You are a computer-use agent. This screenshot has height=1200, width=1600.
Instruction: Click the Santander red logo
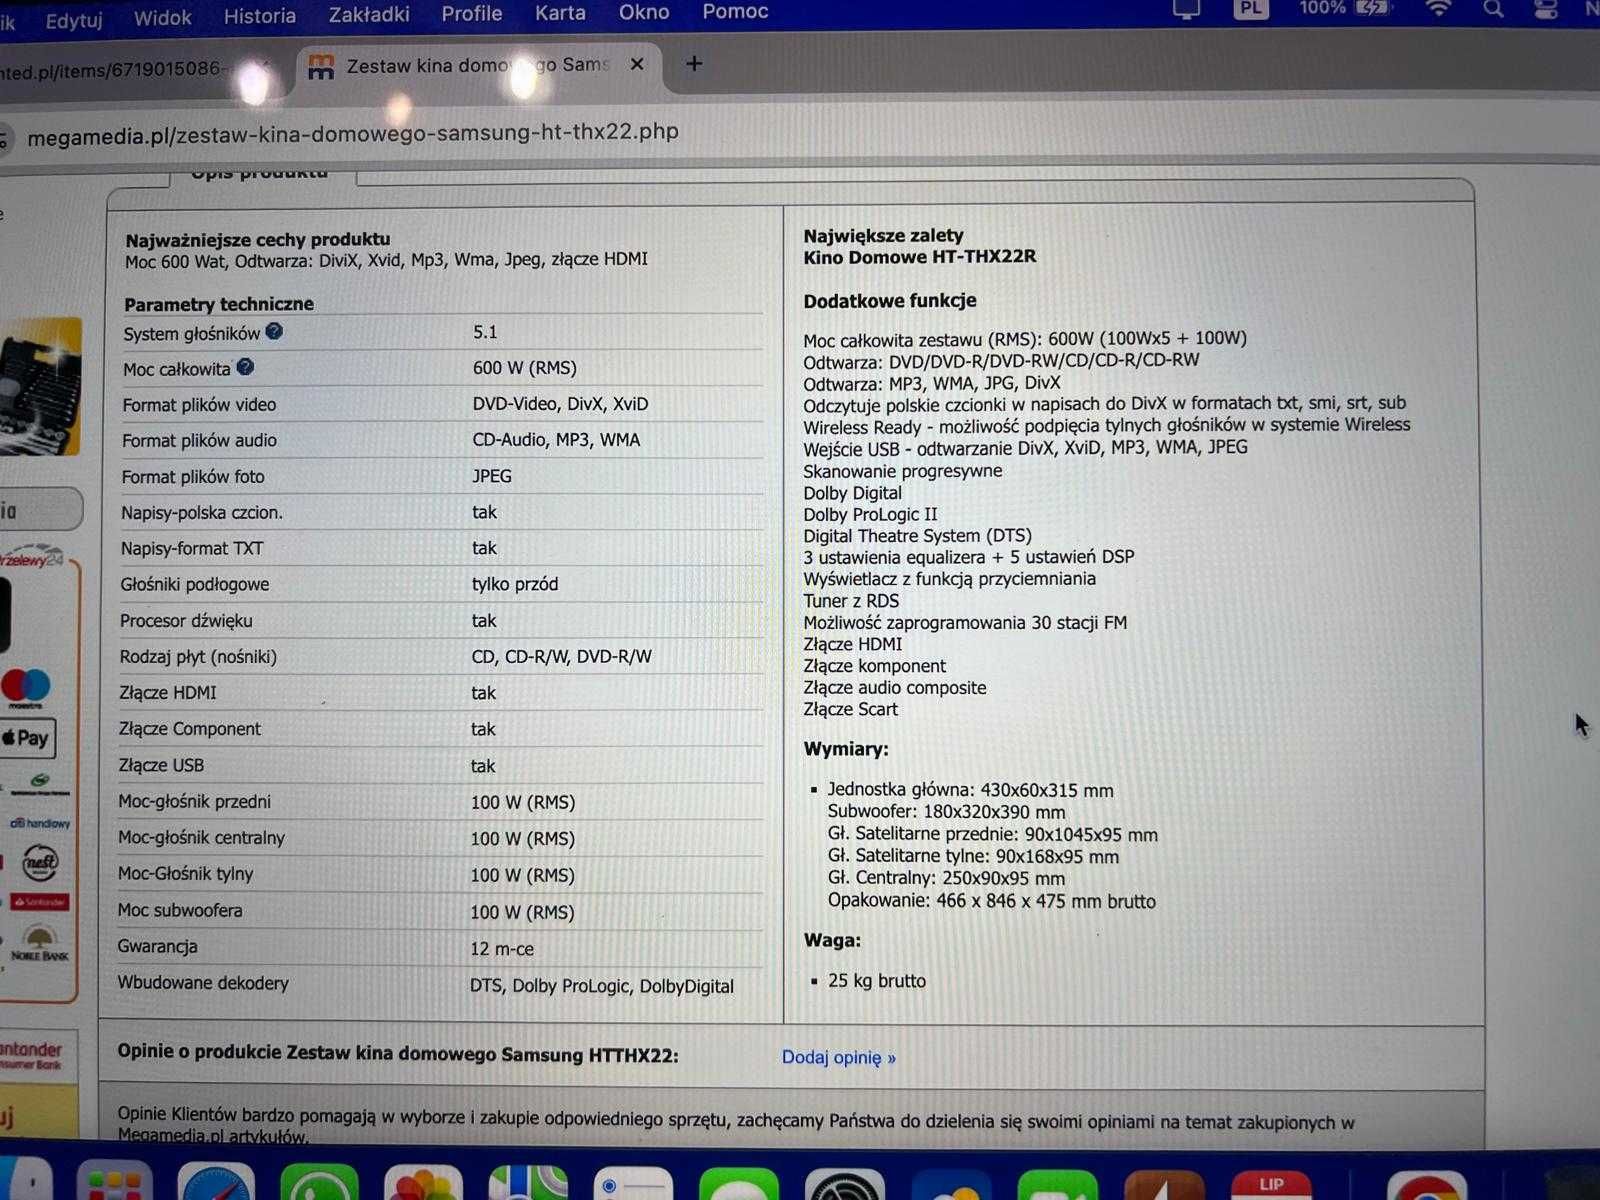pos(40,902)
